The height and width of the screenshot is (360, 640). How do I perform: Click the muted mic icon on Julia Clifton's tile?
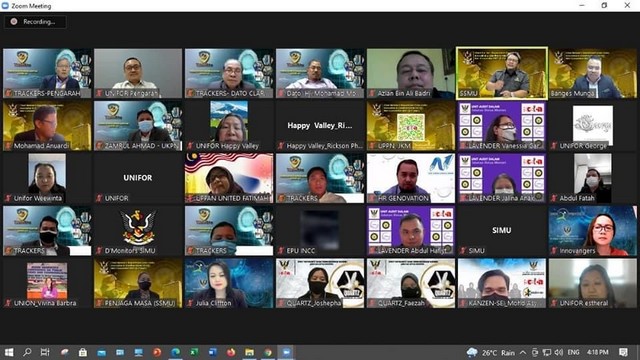click(189, 303)
